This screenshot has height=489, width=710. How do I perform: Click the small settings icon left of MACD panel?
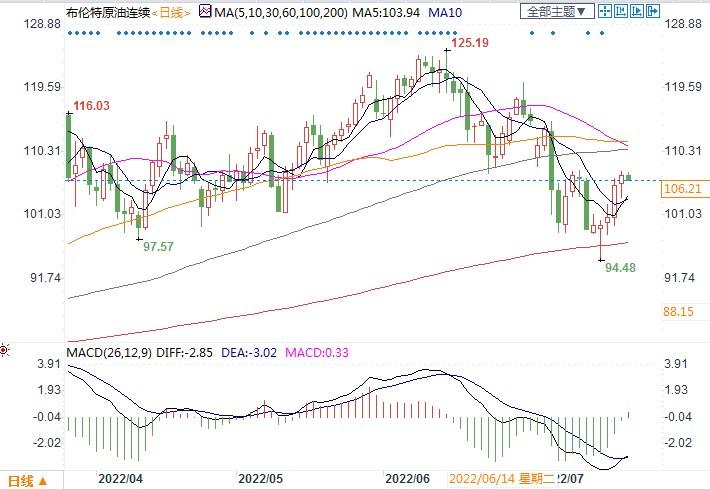(x=5, y=350)
